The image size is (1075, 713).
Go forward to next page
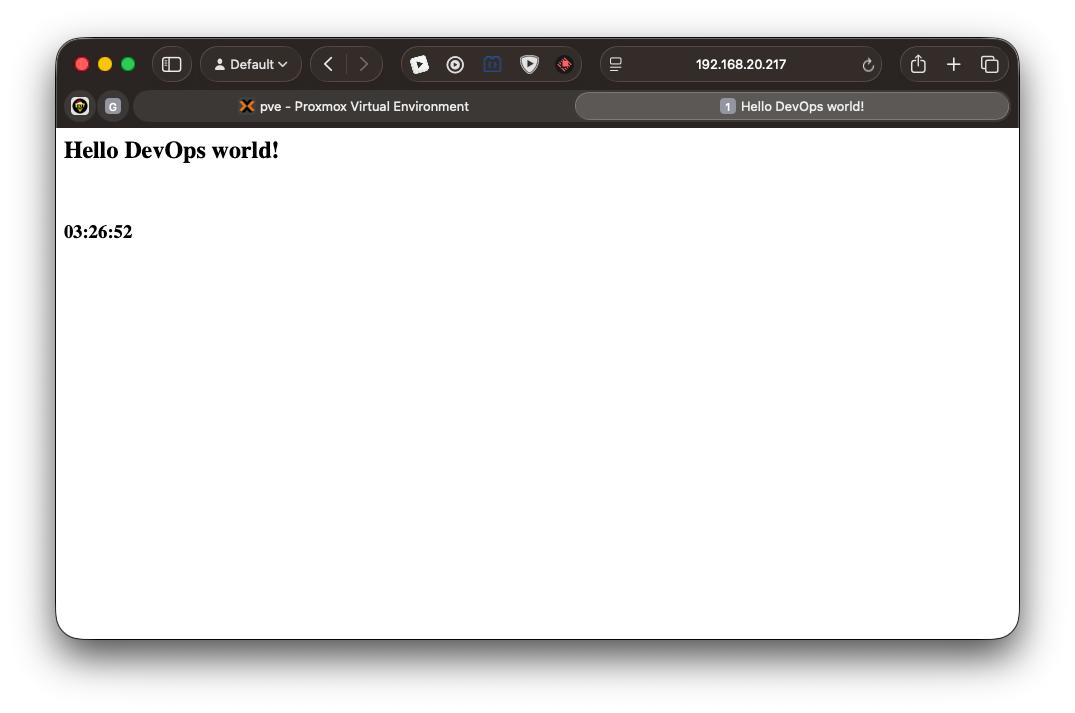(364, 64)
